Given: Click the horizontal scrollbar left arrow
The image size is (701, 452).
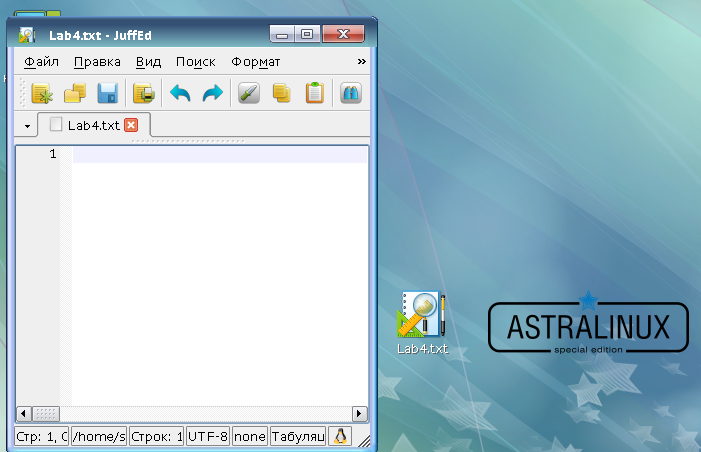Looking at the screenshot, I should 24,414.
